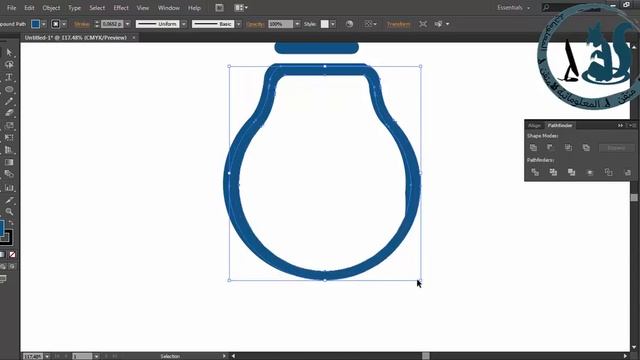Screen dimensions: 640x360
Task: Open the fill color dropdown arrow
Action: click(x=44, y=24)
